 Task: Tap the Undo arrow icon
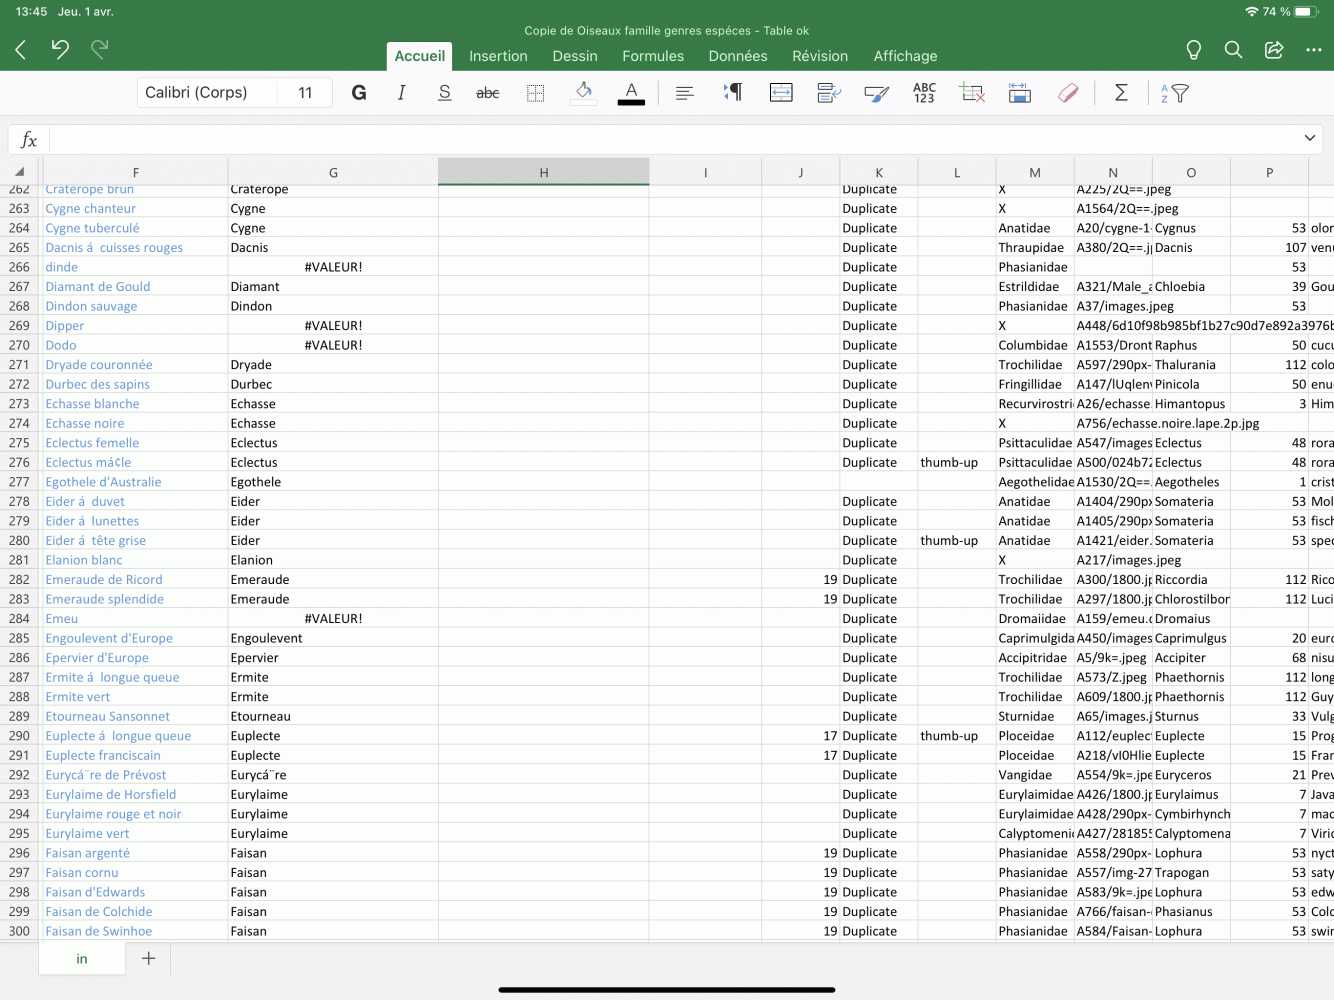point(60,49)
